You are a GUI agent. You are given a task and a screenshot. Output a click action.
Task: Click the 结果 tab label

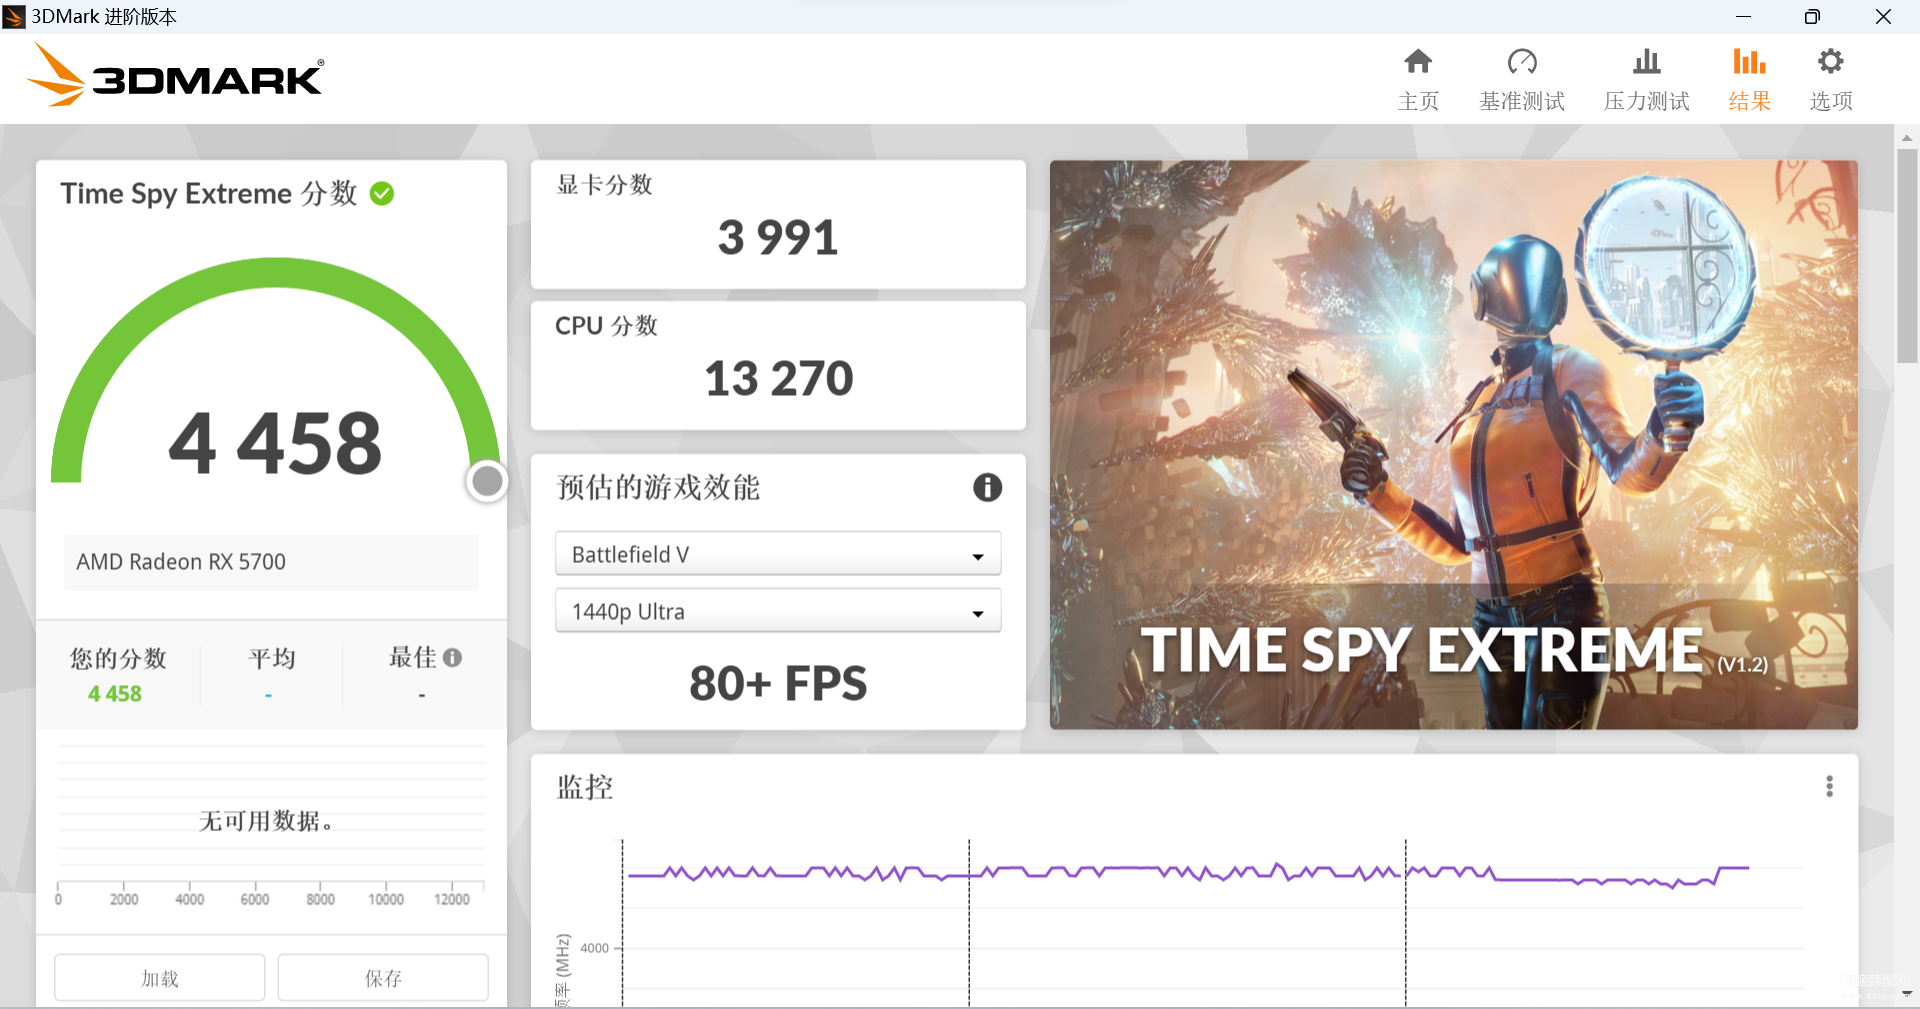1749,101
